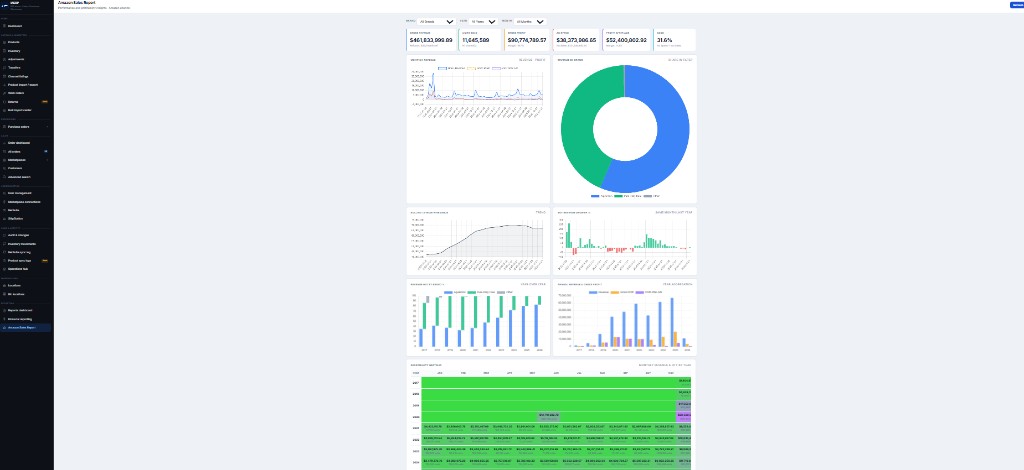Viewport: 1024px width, 470px height.
Task: Click the Adjustments icon in the sidebar
Action: pos(4,59)
